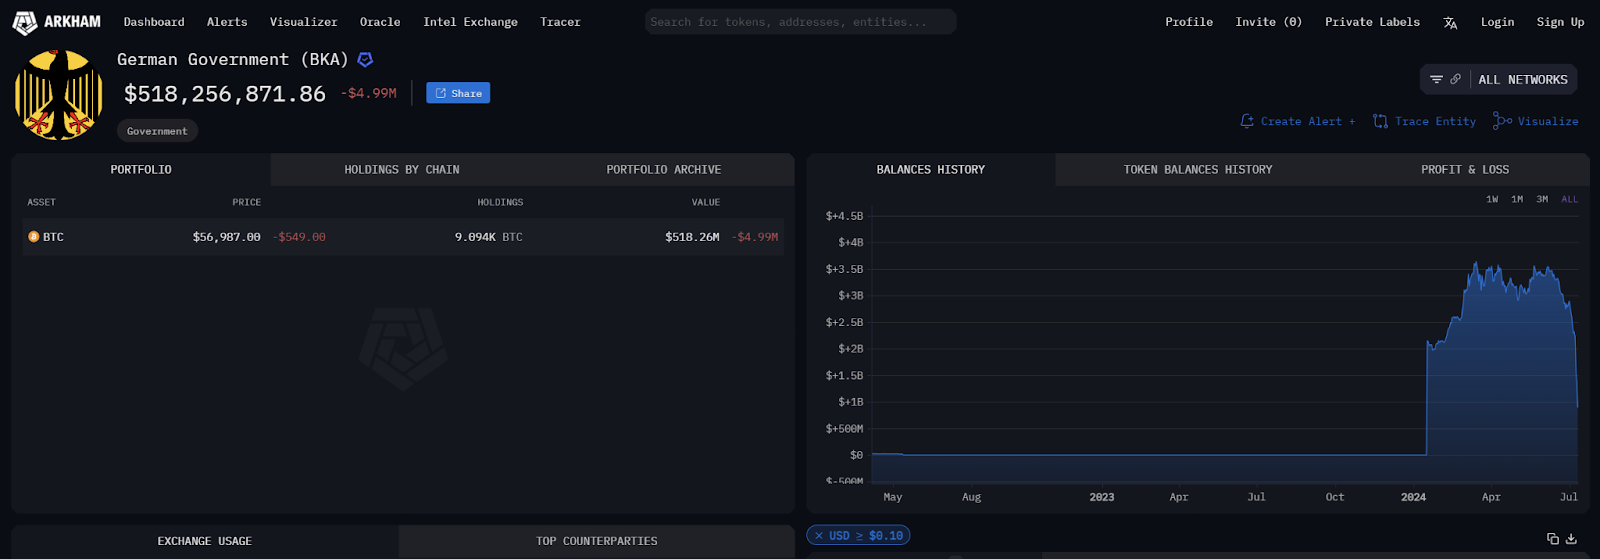The image size is (1600, 559).
Task: Set chart range to 1M
Action: tap(1517, 199)
